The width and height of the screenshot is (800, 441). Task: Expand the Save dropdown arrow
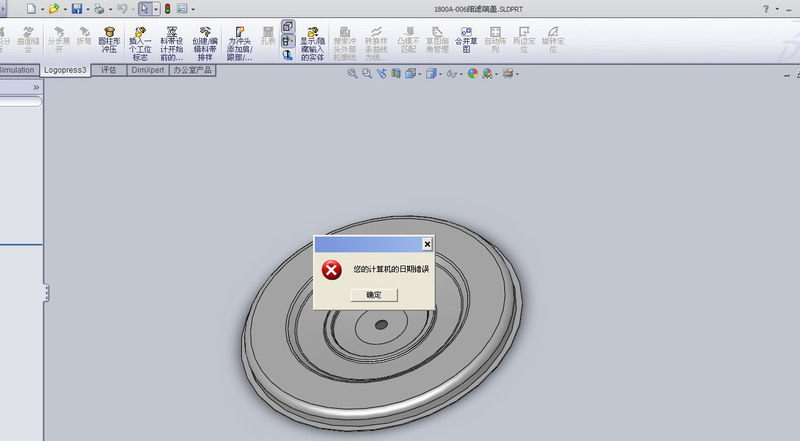point(88,9)
